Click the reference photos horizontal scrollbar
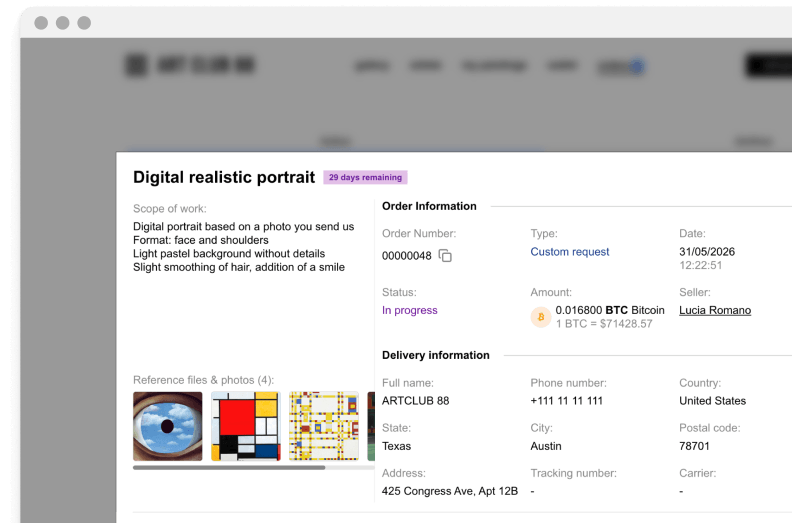Viewport: 792px width, 523px height. tap(229, 468)
